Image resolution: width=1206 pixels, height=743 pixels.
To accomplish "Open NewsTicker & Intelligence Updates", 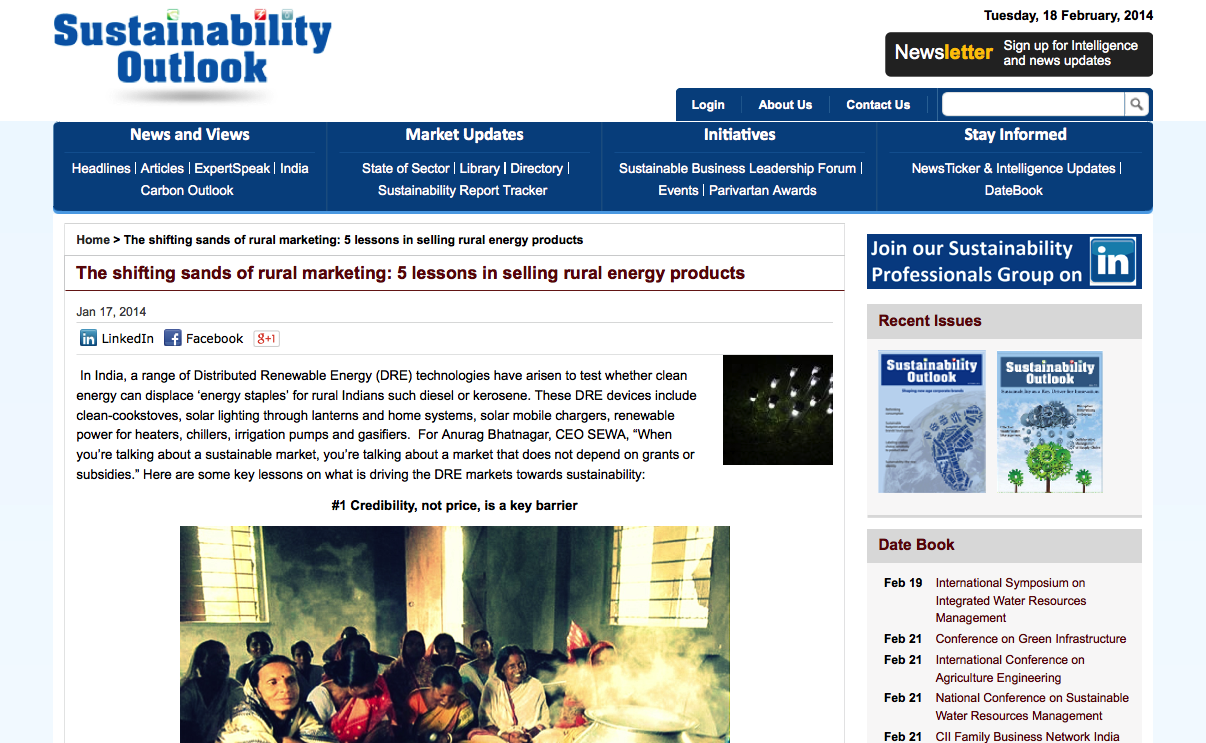I will (x=1013, y=168).
